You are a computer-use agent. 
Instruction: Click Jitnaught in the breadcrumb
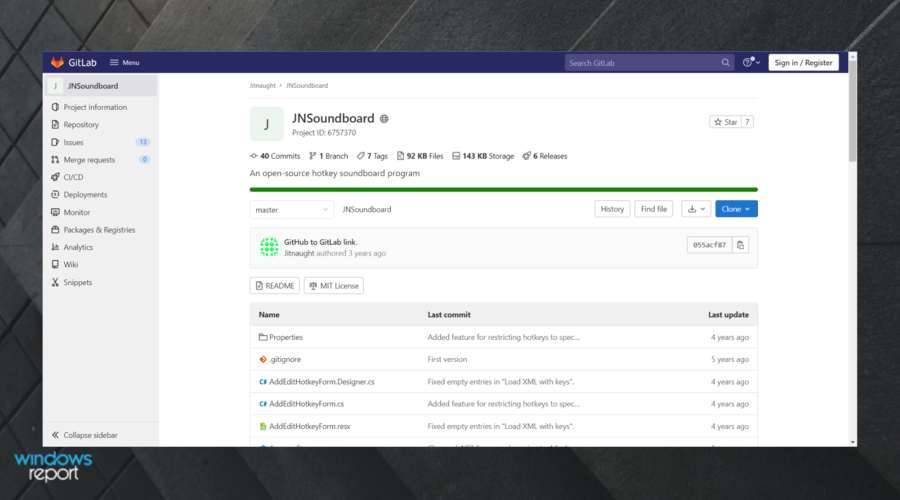(262, 86)
